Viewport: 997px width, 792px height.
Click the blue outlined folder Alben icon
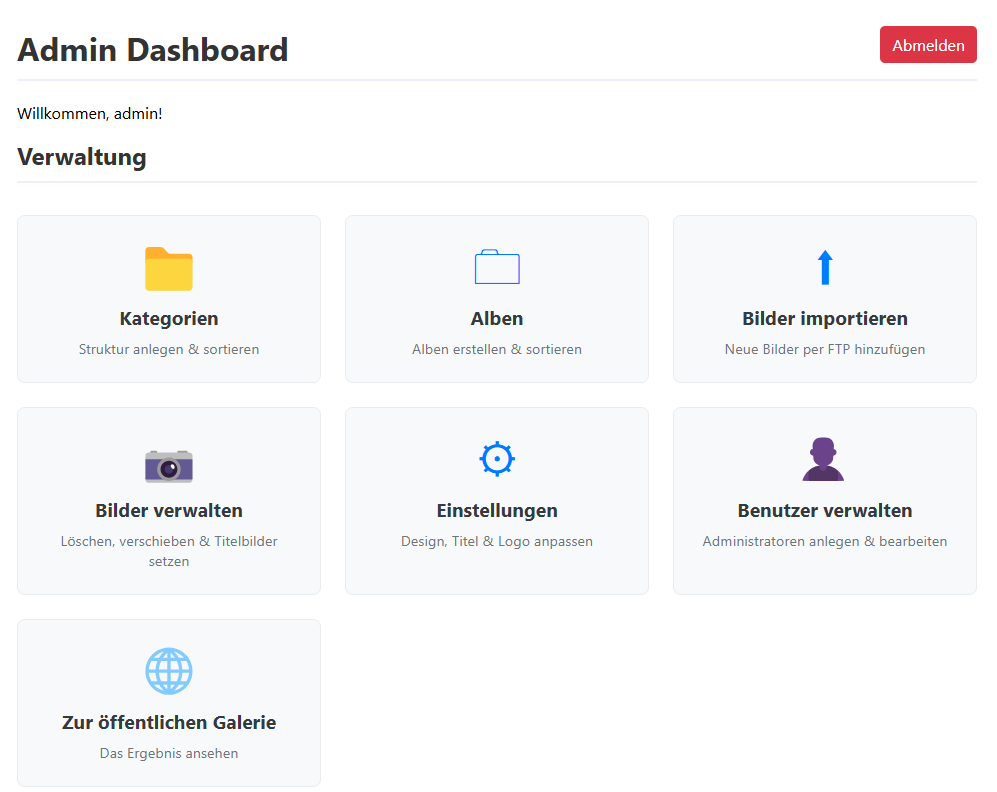(497, 268)
